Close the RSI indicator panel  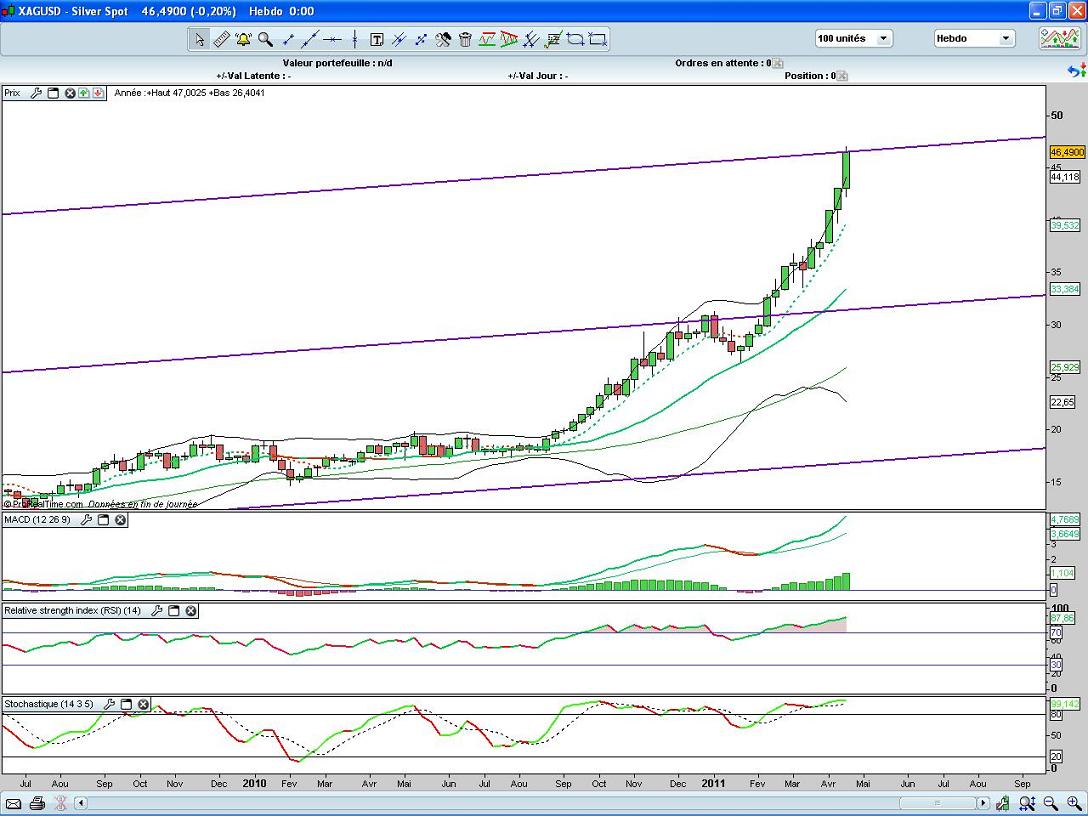(x=191, y=610)
